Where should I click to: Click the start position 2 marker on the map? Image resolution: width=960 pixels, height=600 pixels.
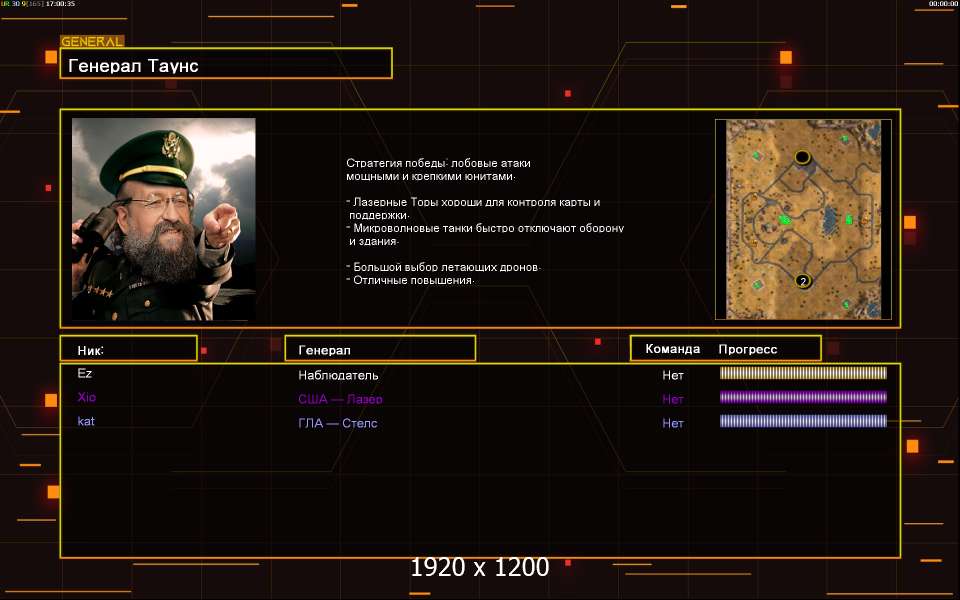[803, 281]
